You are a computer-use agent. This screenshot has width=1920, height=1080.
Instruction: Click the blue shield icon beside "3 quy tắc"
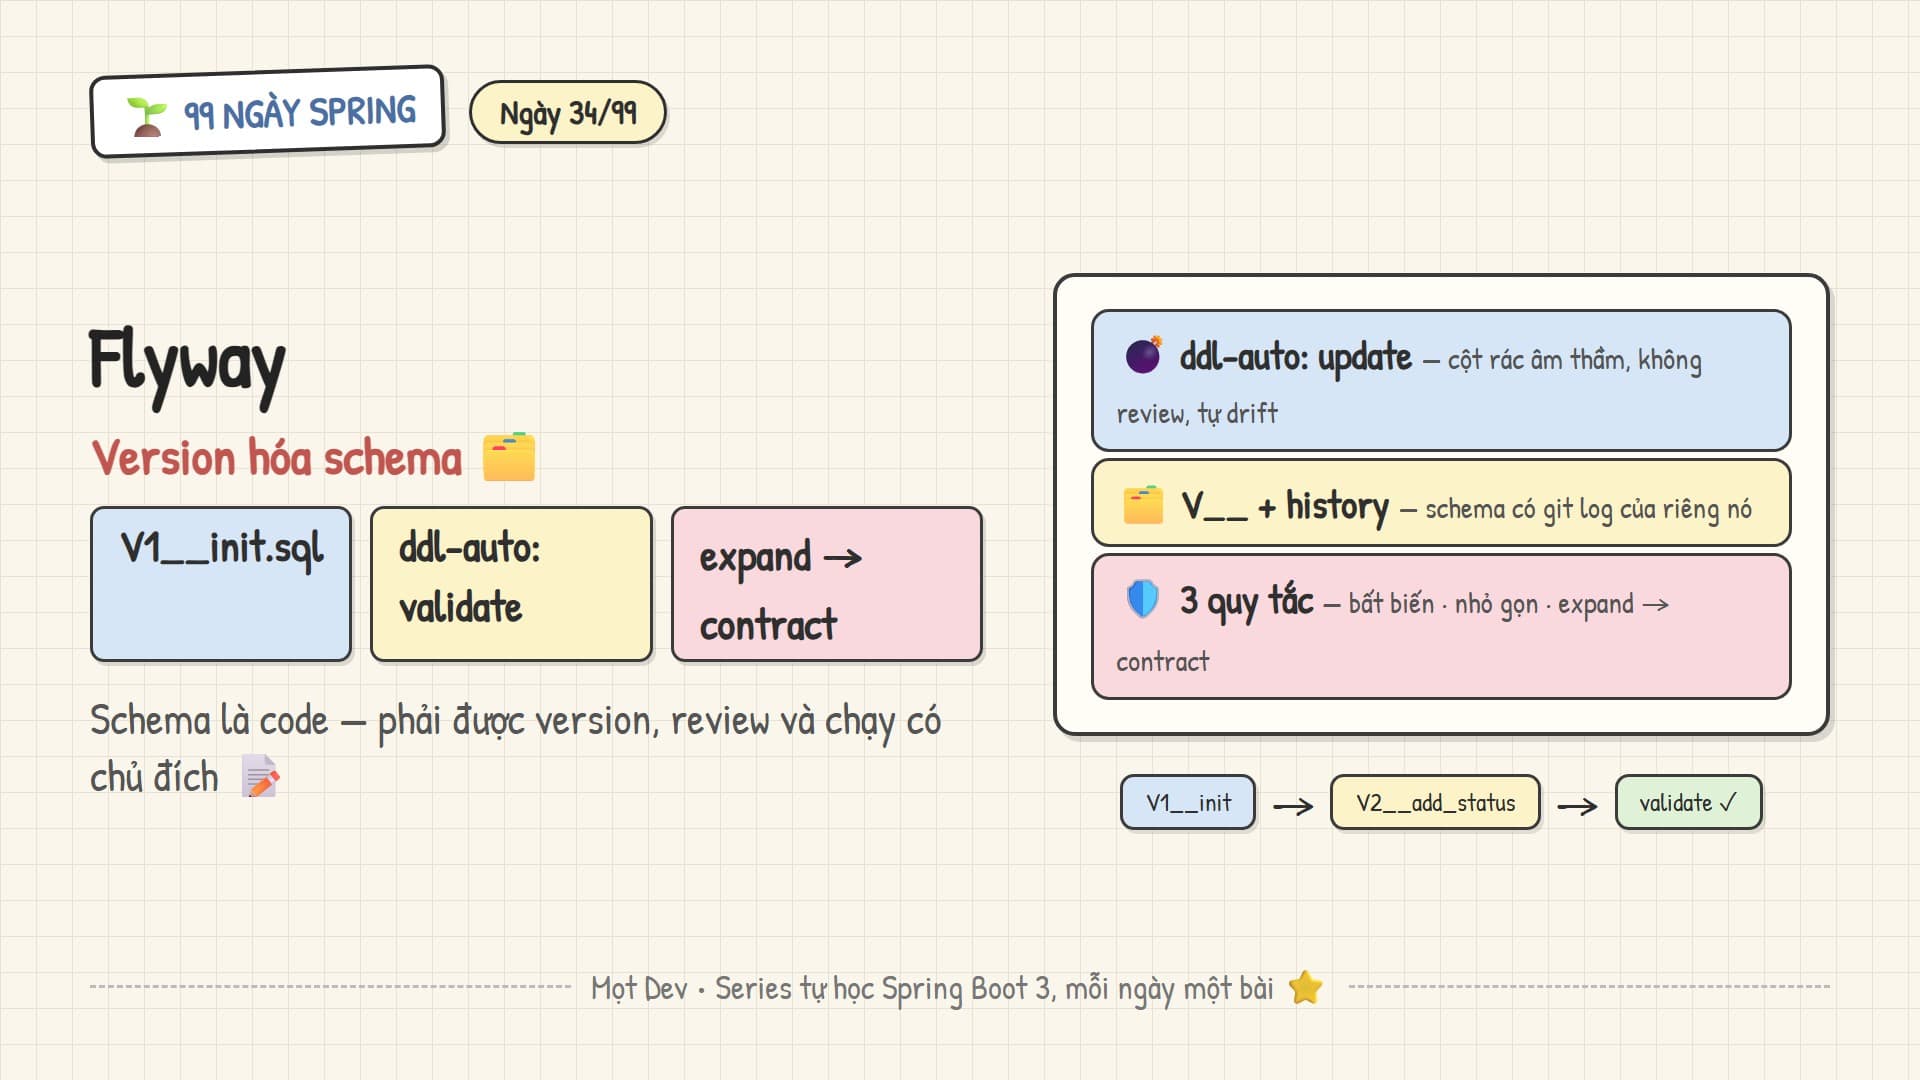tap(1143, 599)
